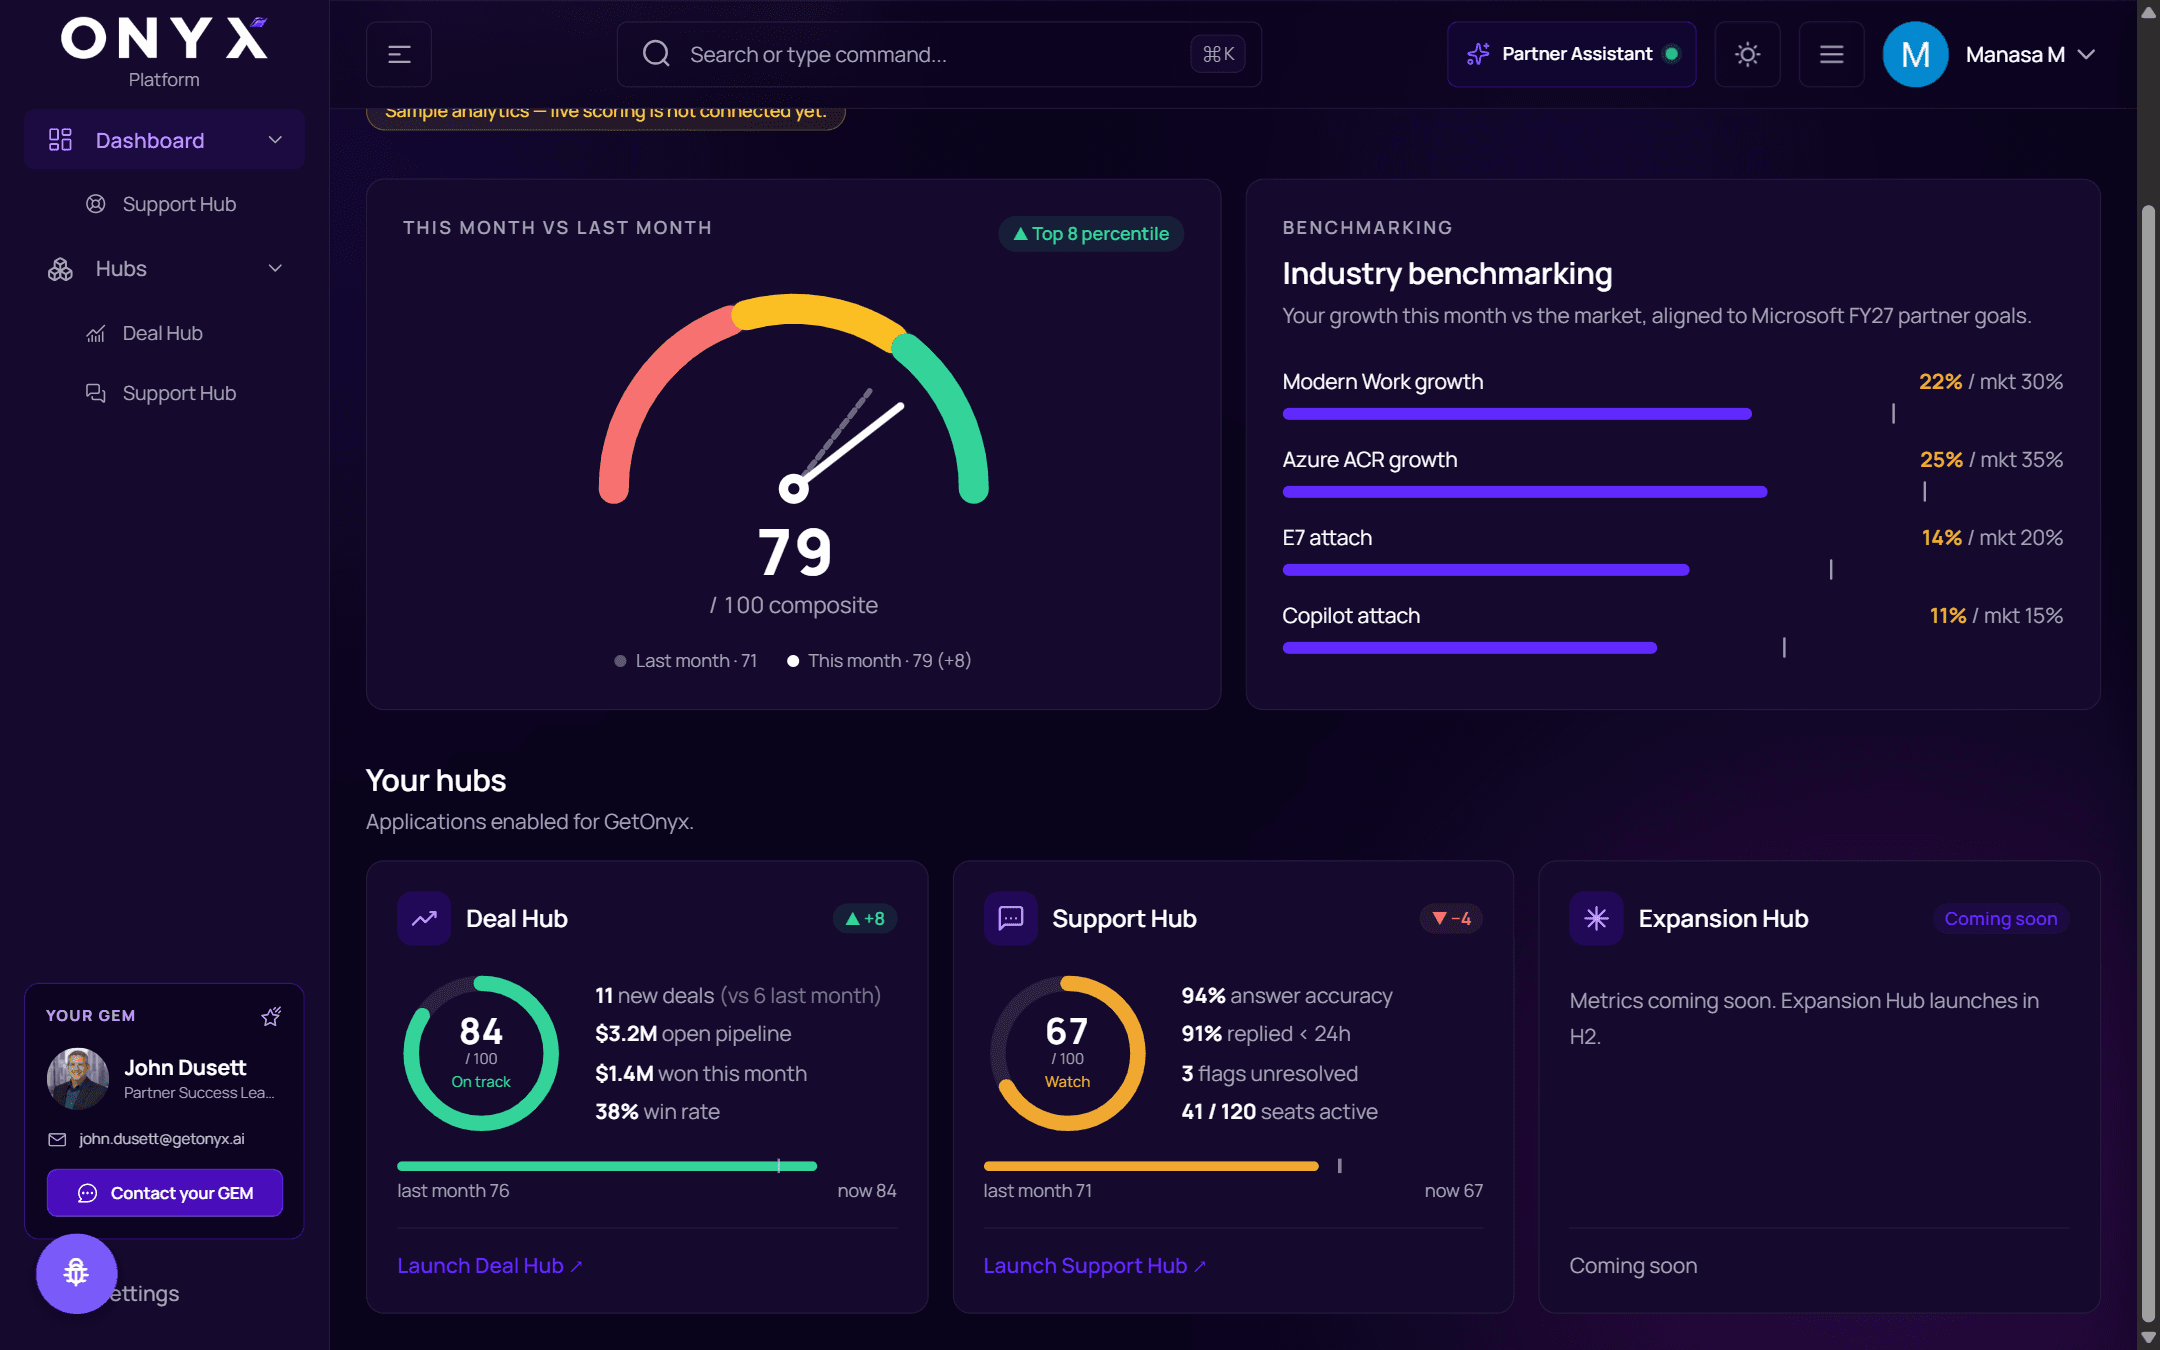Click the Support Hub -4 change badge

[1451, 918]
